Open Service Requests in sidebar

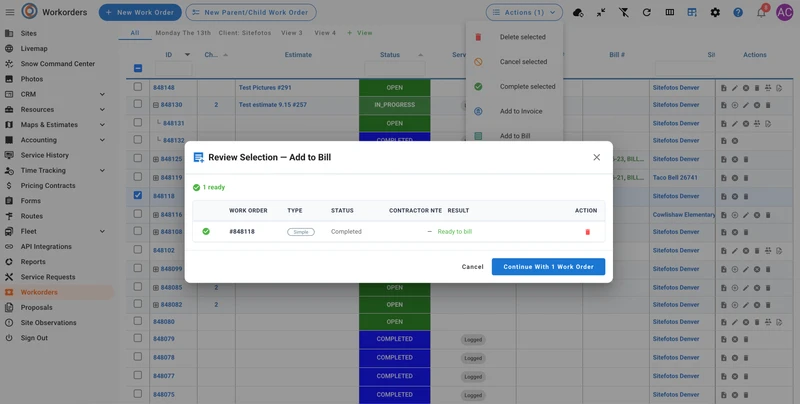click(48, 277)
